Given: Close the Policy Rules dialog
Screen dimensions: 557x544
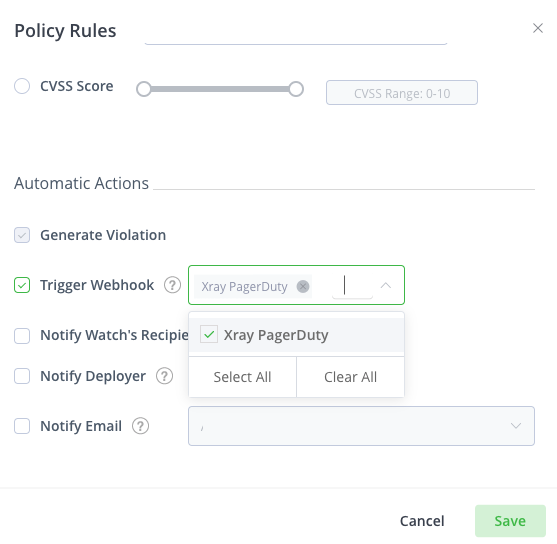Looking at the screenshot, I should coord(538,28).
